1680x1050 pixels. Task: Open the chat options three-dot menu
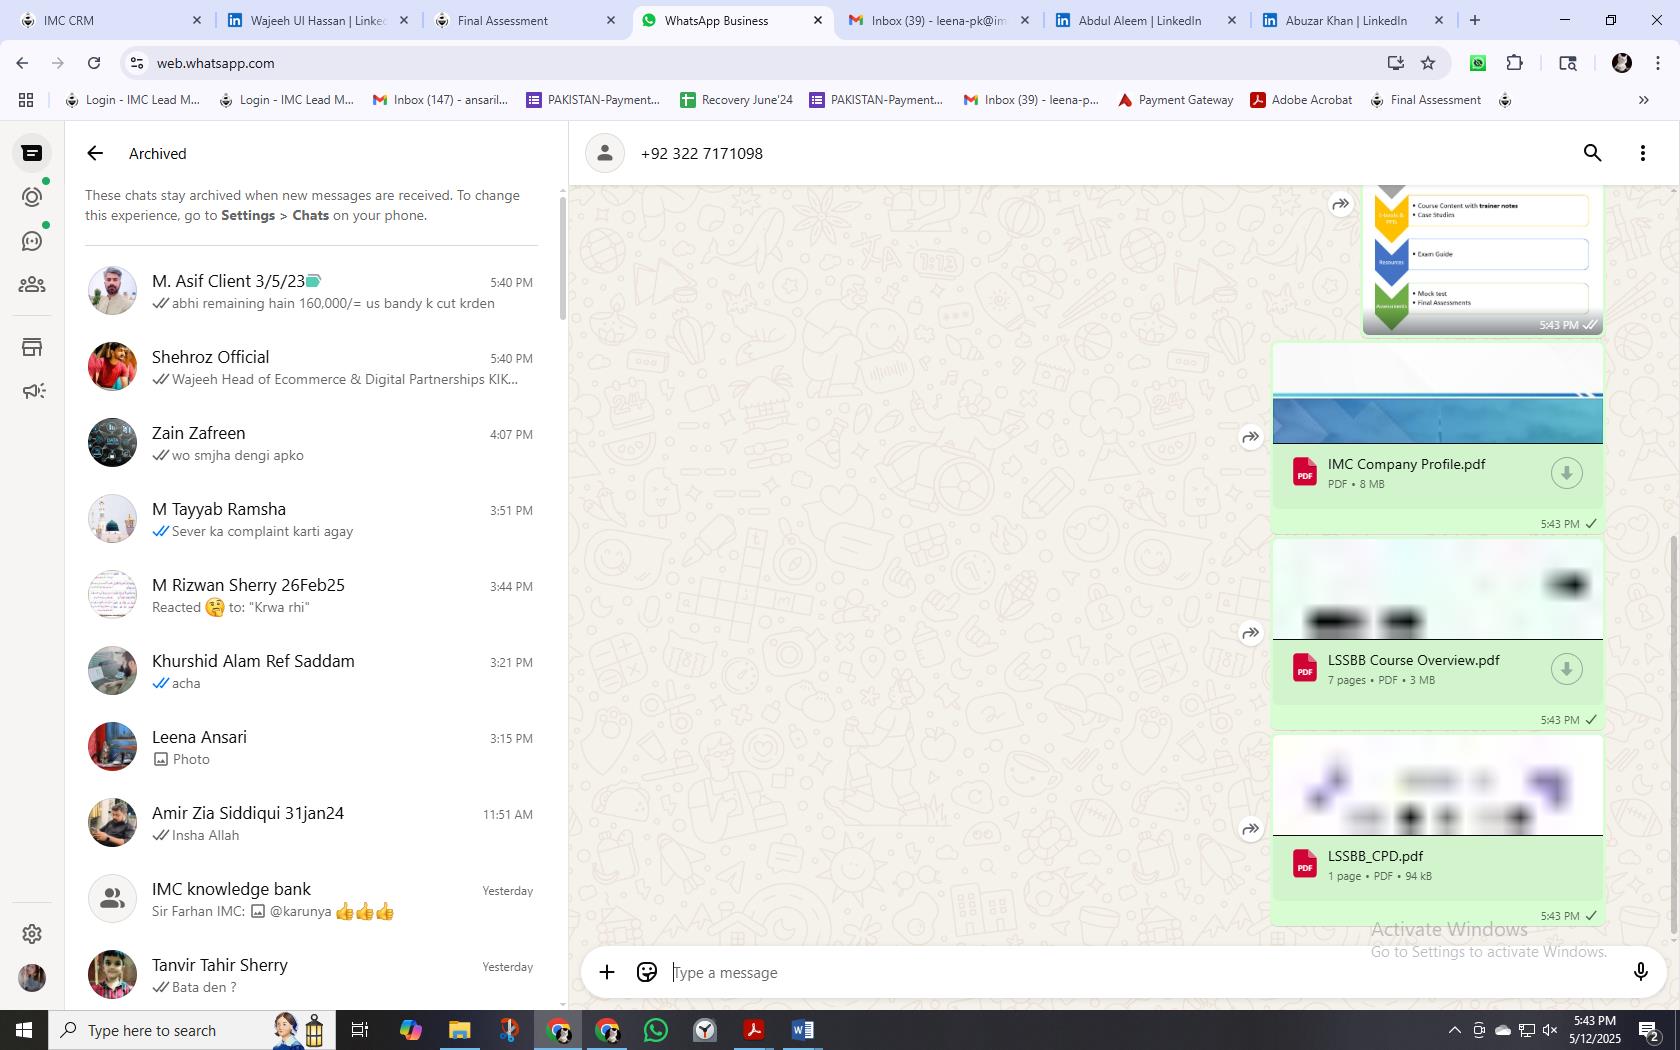[1642, 153]
